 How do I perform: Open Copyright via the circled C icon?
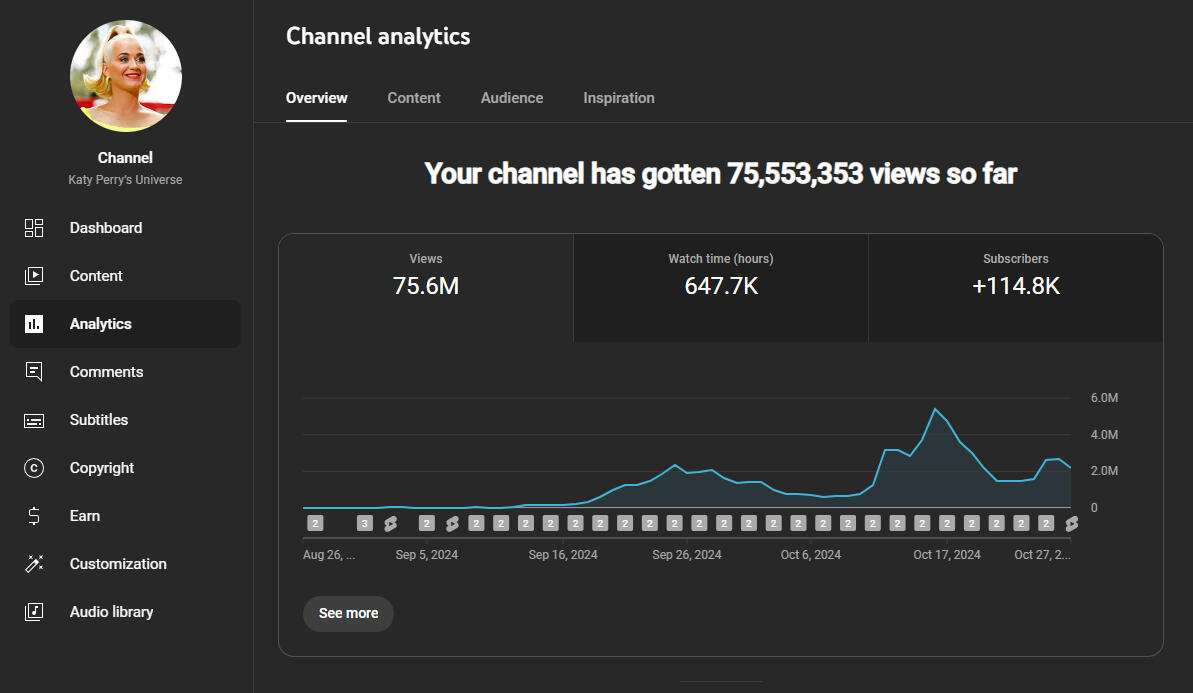(x=34, y=468)
